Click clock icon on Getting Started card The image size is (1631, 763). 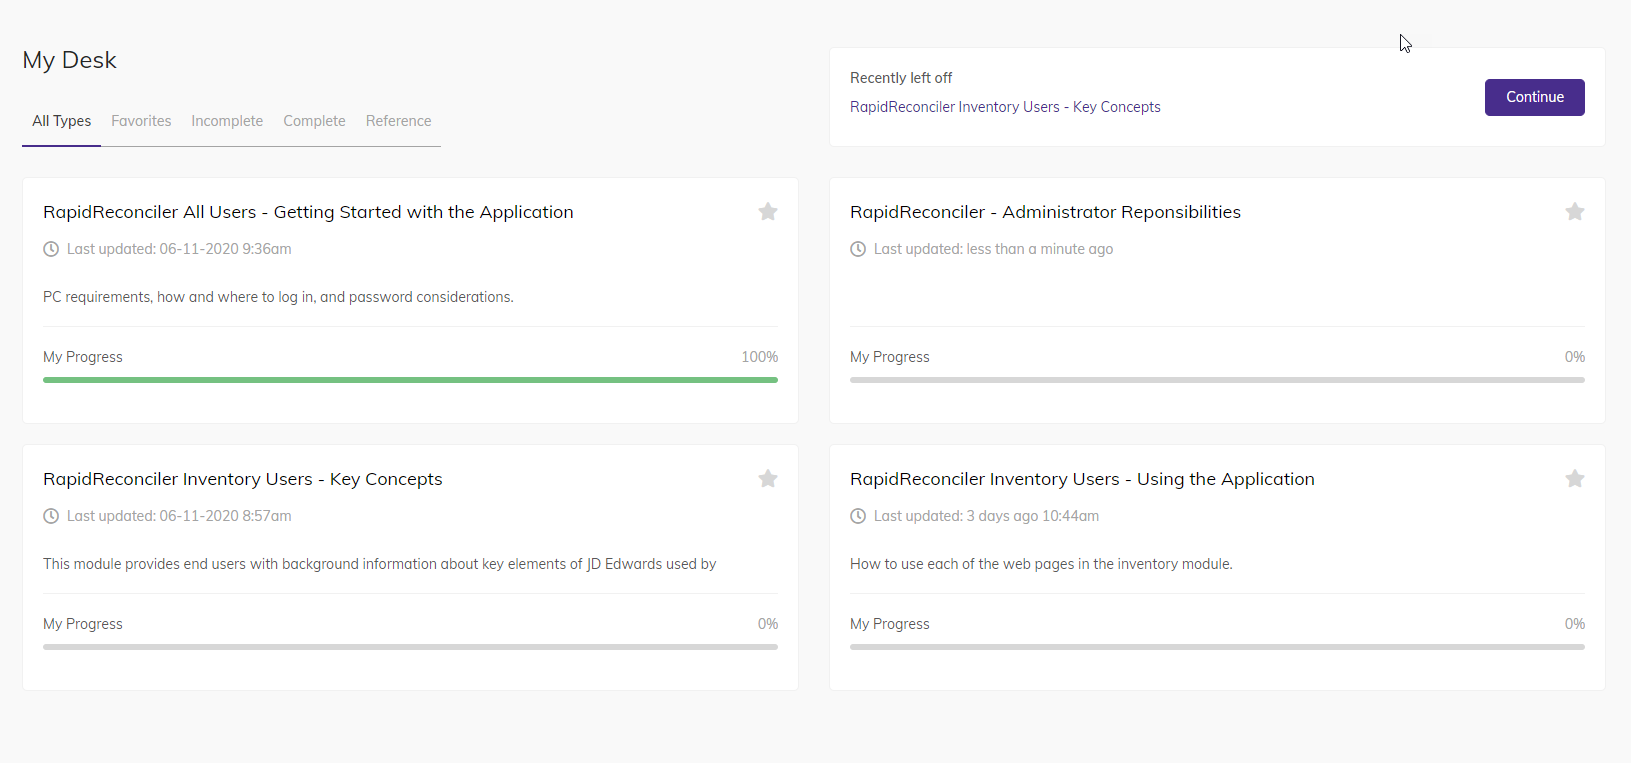pos(51,249)
